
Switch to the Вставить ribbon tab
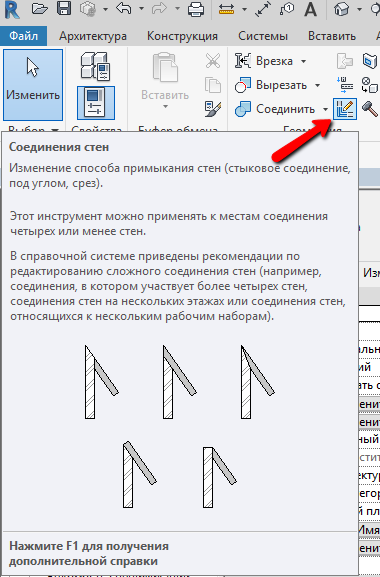332,36
